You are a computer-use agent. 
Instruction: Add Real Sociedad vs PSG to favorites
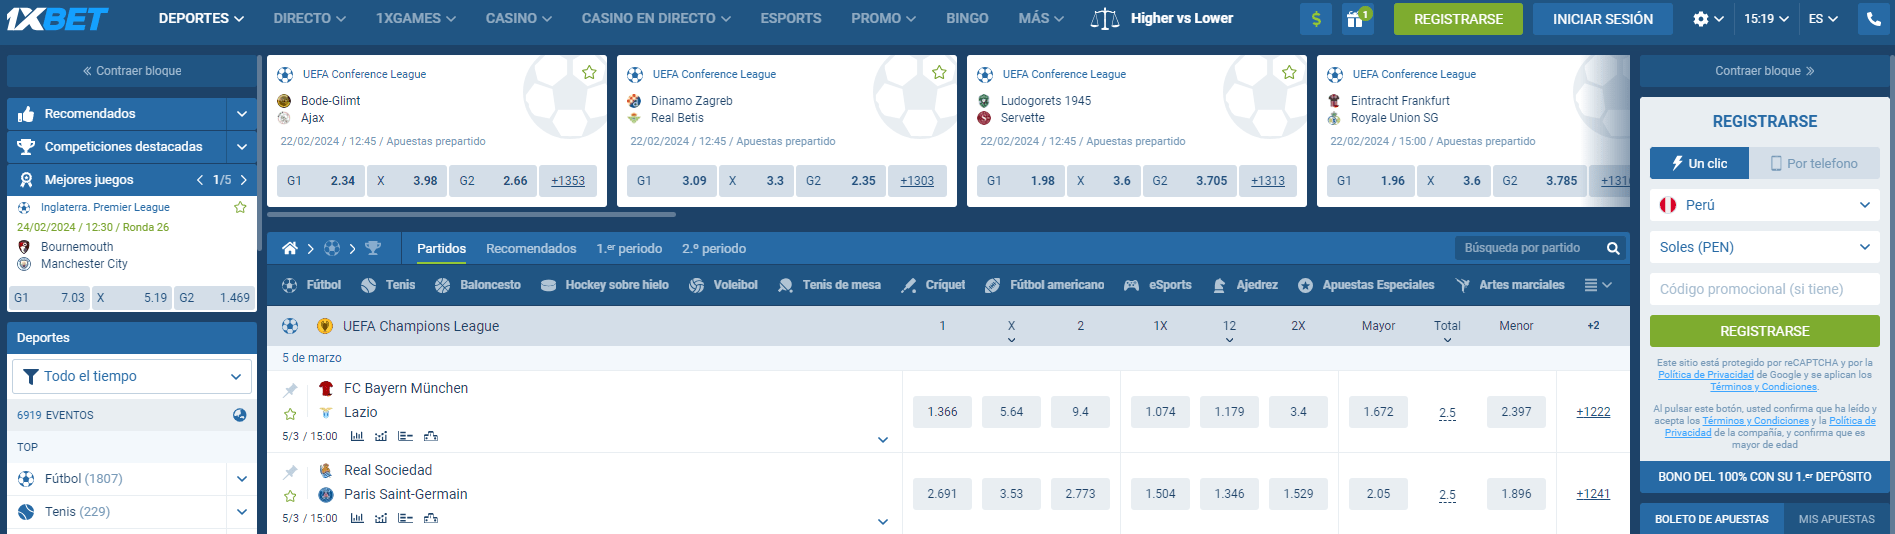(x=290, y=495)
